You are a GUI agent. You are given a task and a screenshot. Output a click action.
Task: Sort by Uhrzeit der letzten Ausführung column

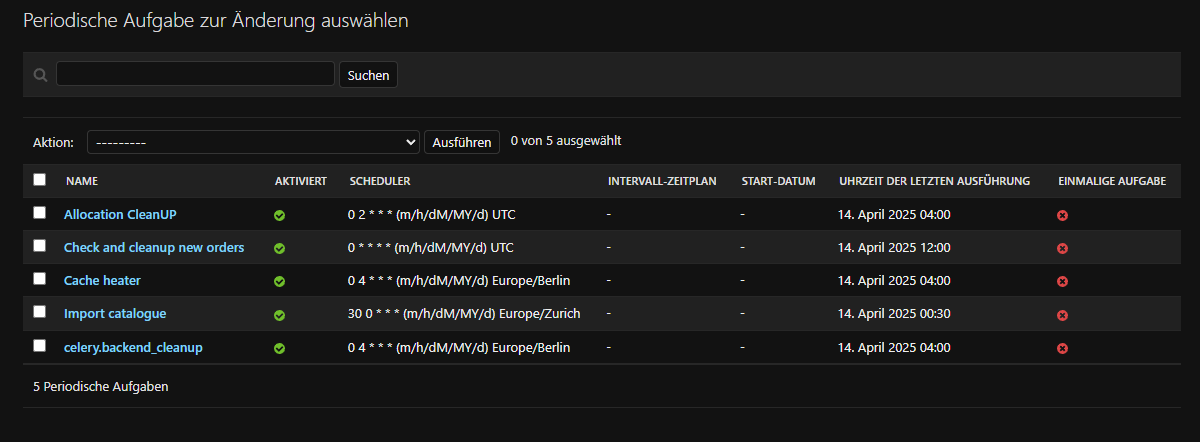(x=934, y=181)
